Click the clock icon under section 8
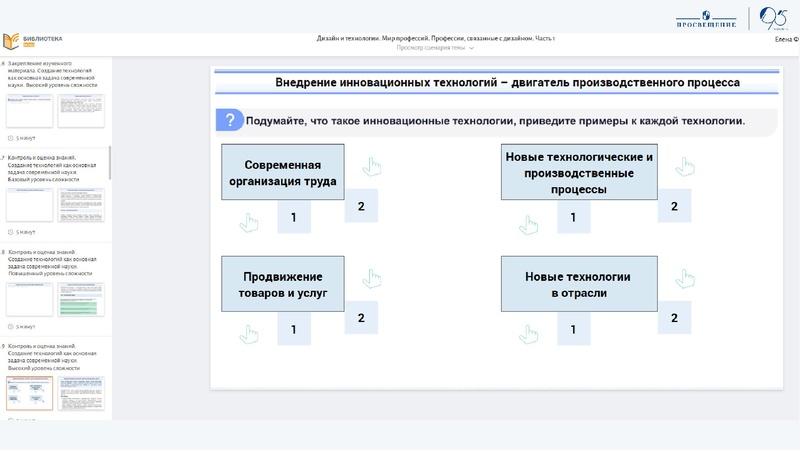800x450 pixels. point(11,327)
